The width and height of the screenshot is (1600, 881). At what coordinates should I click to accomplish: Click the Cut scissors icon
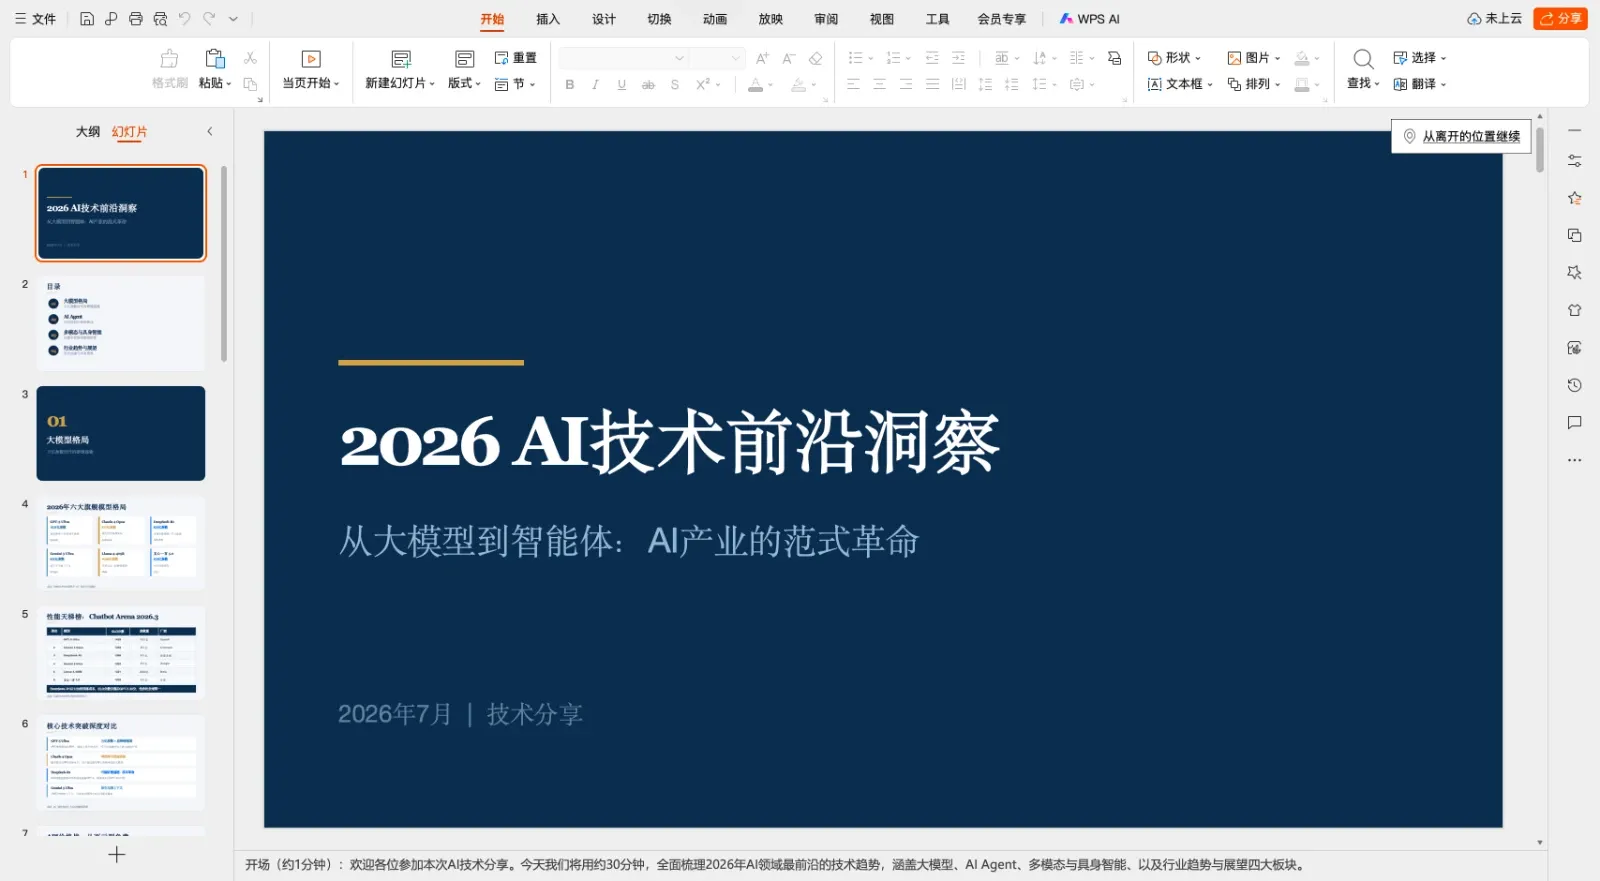(x=250, y=58)
